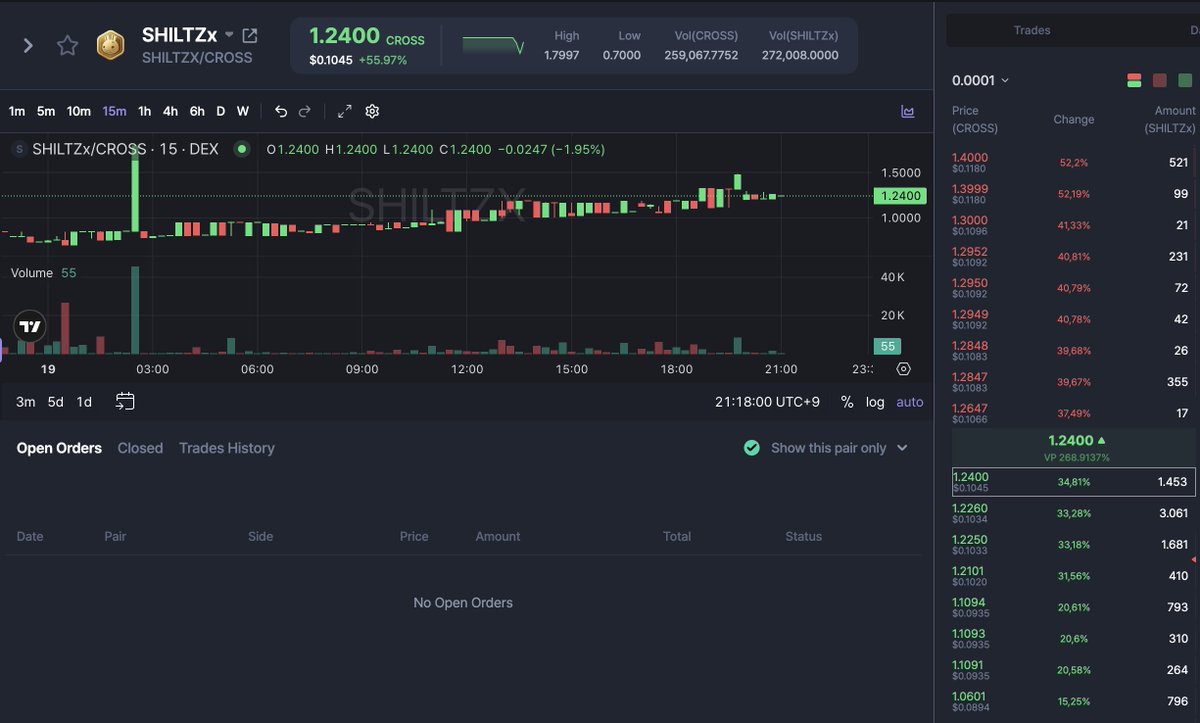Viewport: 1200px width, 723px height.
Task: Enable log scale on the price axis
Action: point(875,401)
